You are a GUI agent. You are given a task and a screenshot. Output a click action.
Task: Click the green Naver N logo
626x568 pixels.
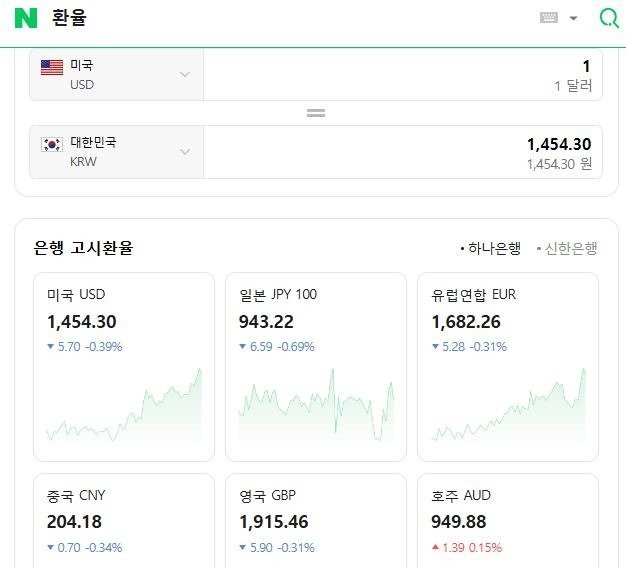(27, 18)
